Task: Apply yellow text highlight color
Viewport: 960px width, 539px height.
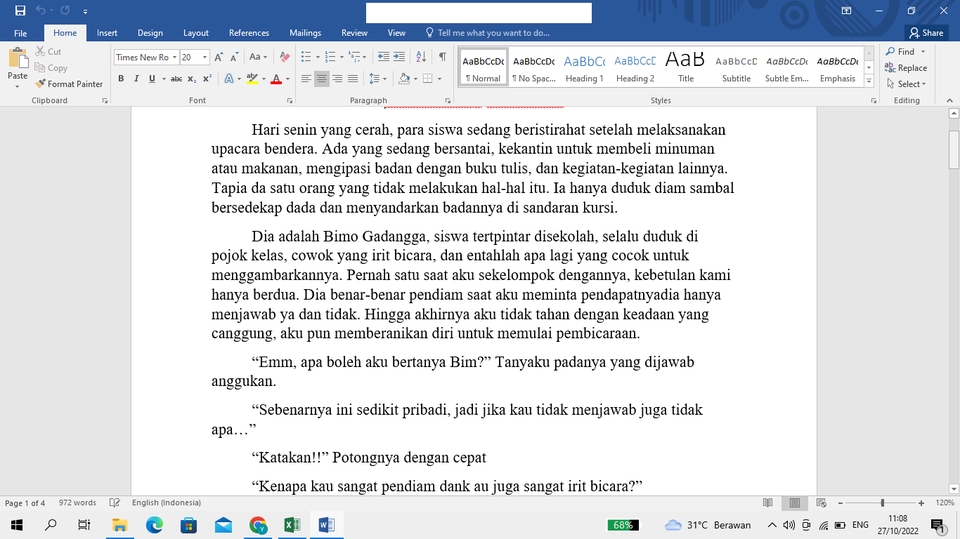Action: click(x=252, y=78)
